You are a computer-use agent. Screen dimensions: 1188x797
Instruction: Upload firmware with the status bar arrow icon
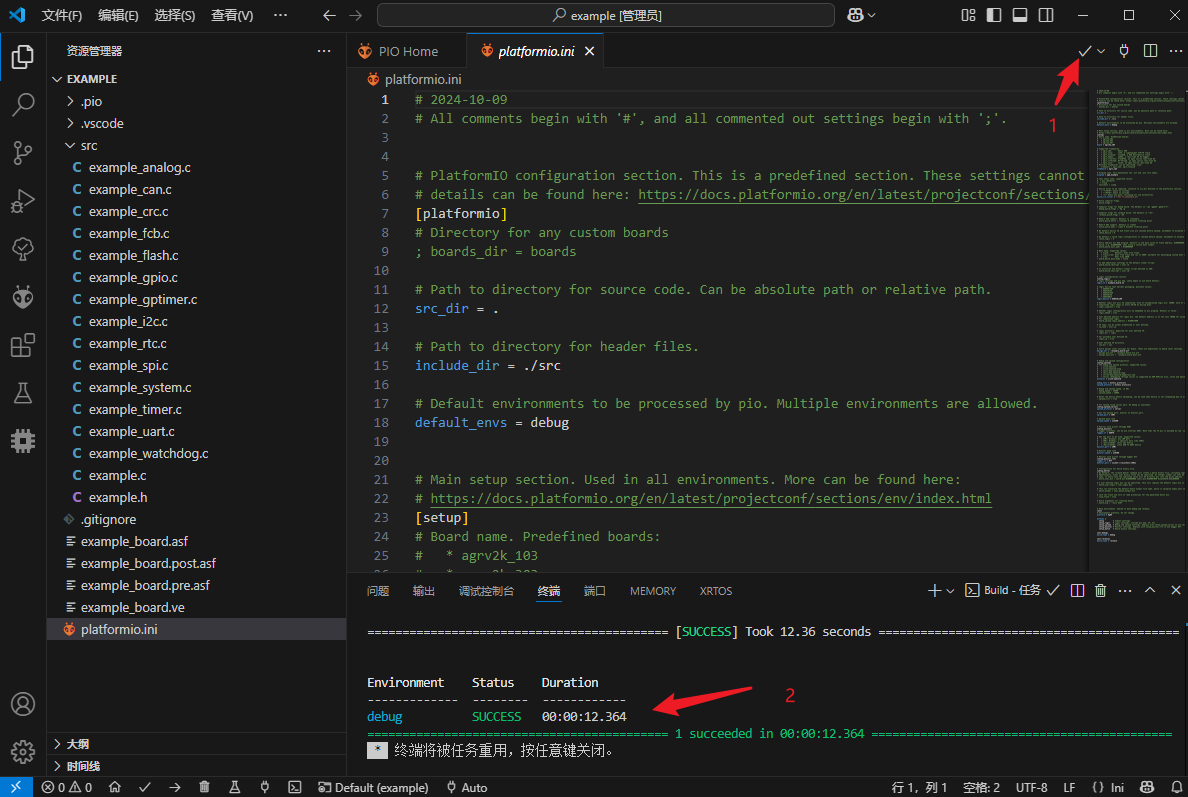173,787
